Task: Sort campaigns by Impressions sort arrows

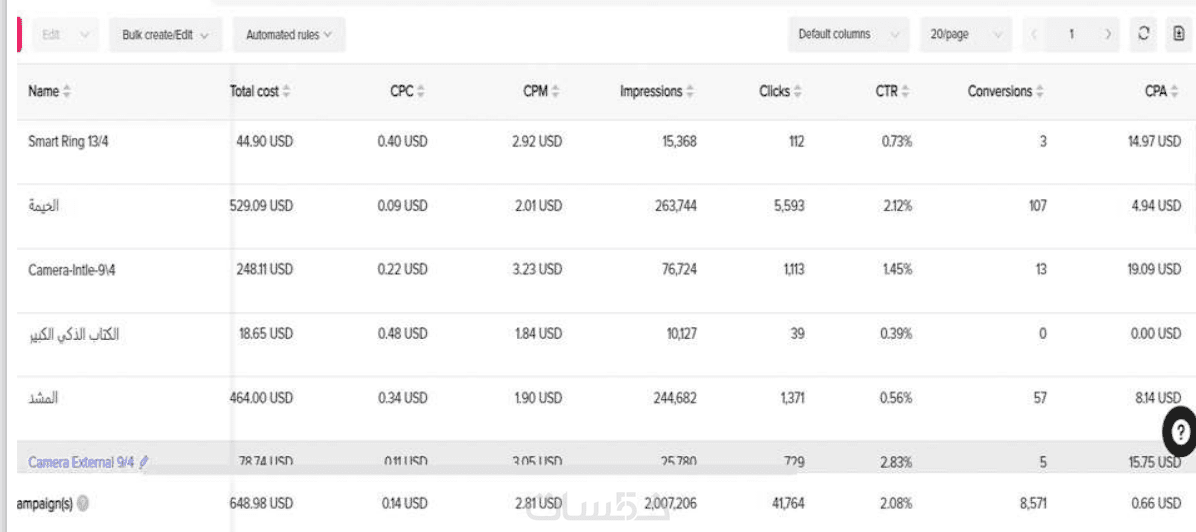Action: [x=690, y=92]
